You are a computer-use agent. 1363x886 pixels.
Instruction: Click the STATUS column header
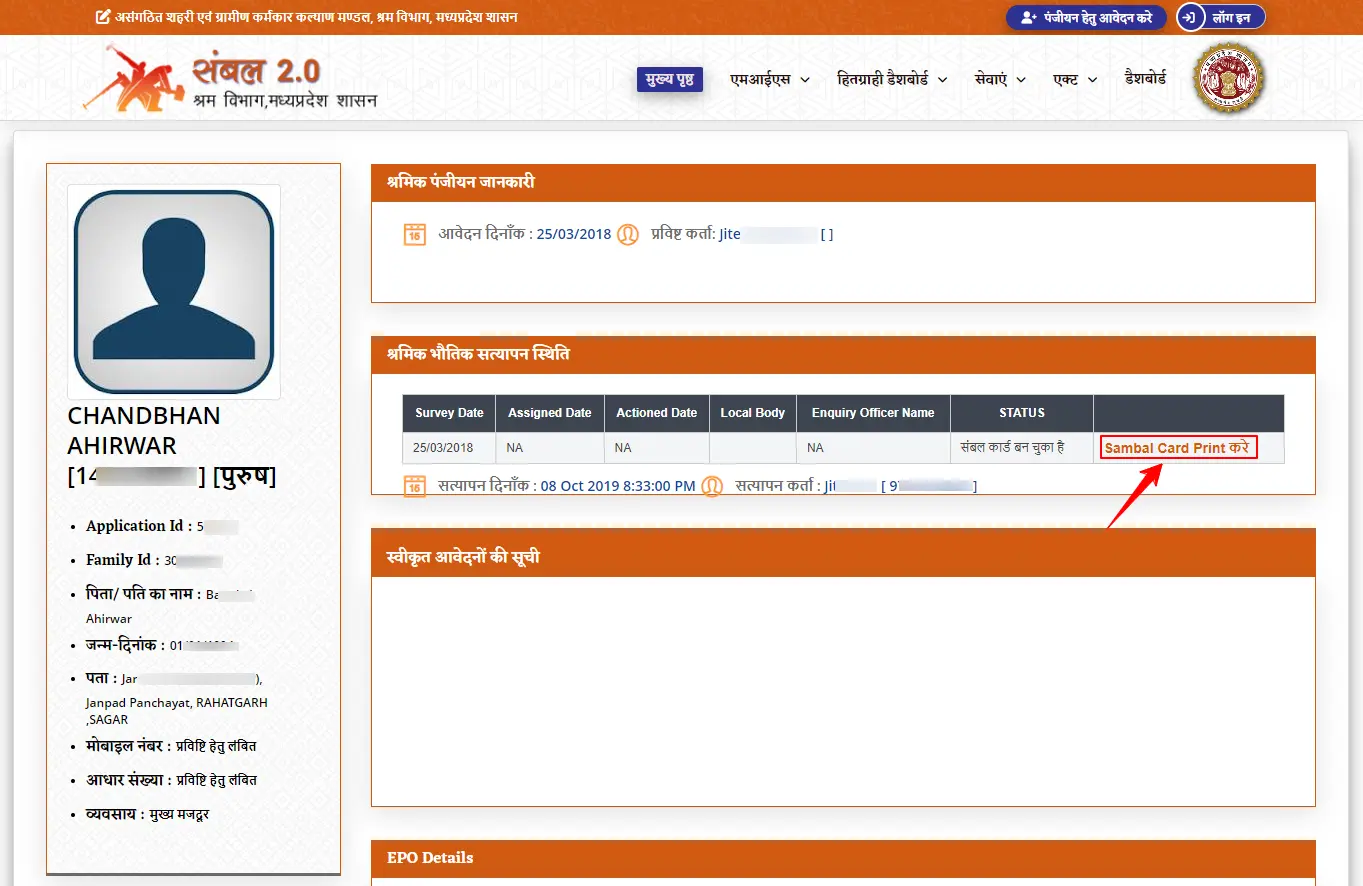[1022, 413]
